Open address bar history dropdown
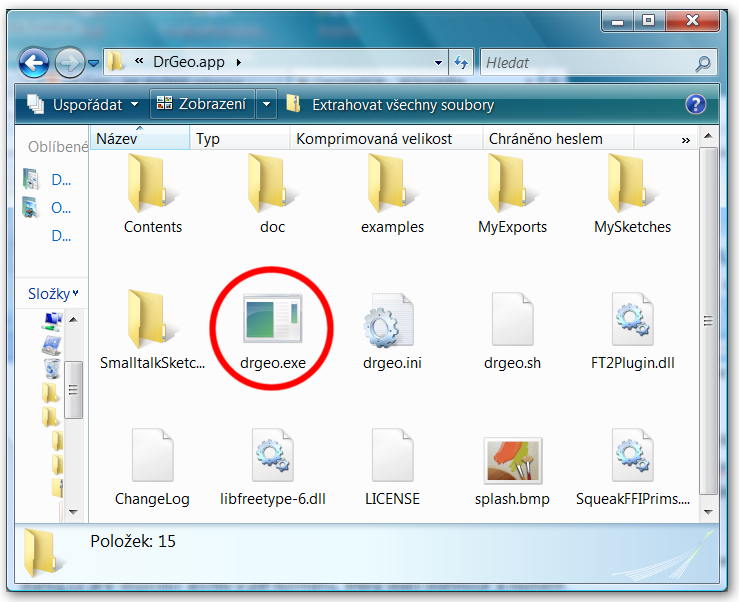Image resolution: width=739 pixels, height=602 pixels. [438, 62]
